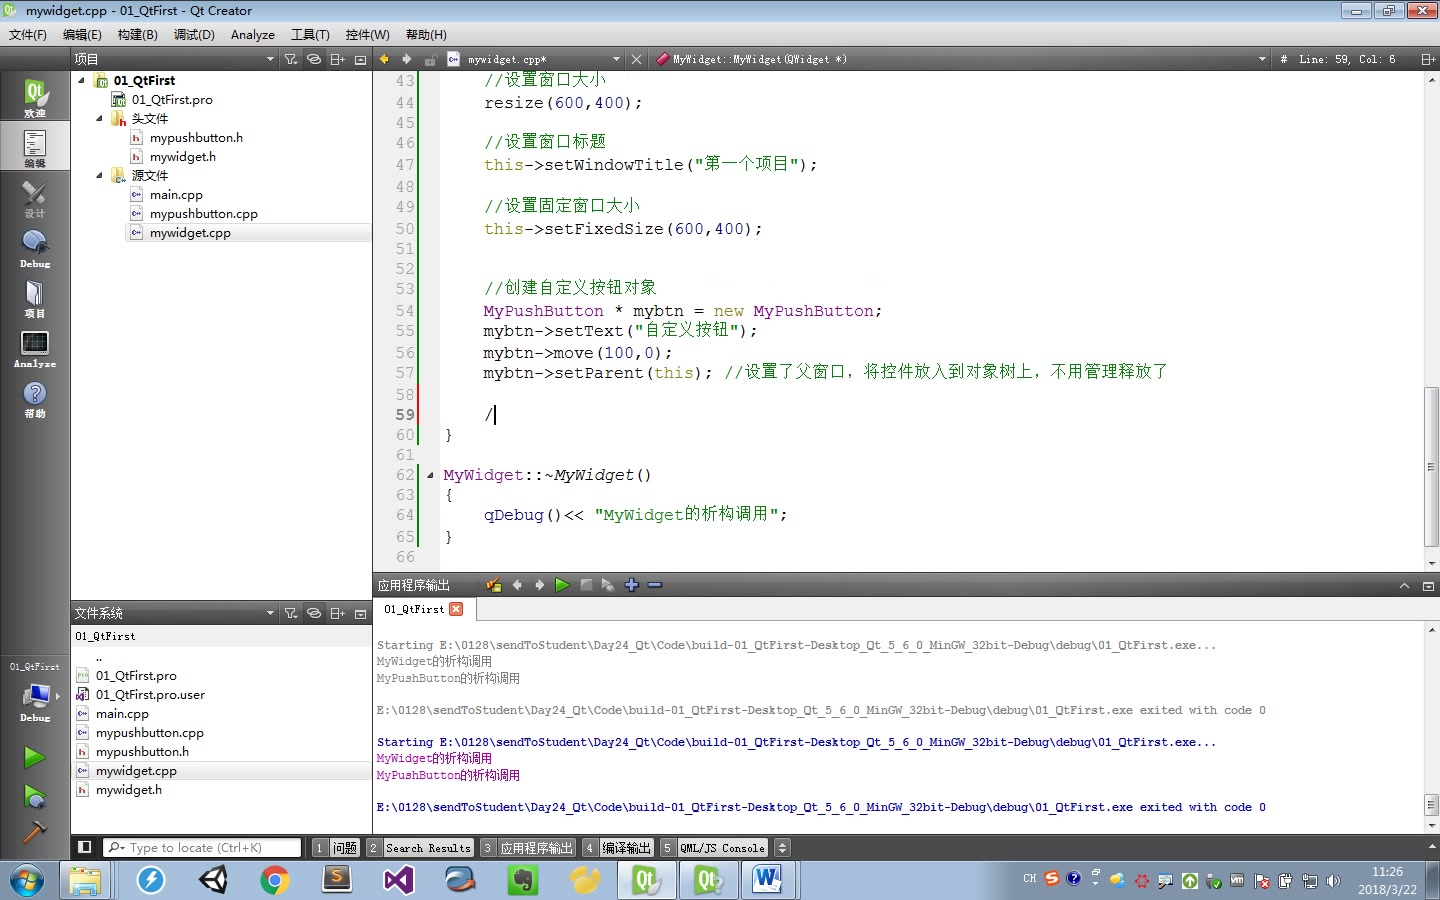
Task: Run the project with the green Run button
Action: 35,757
